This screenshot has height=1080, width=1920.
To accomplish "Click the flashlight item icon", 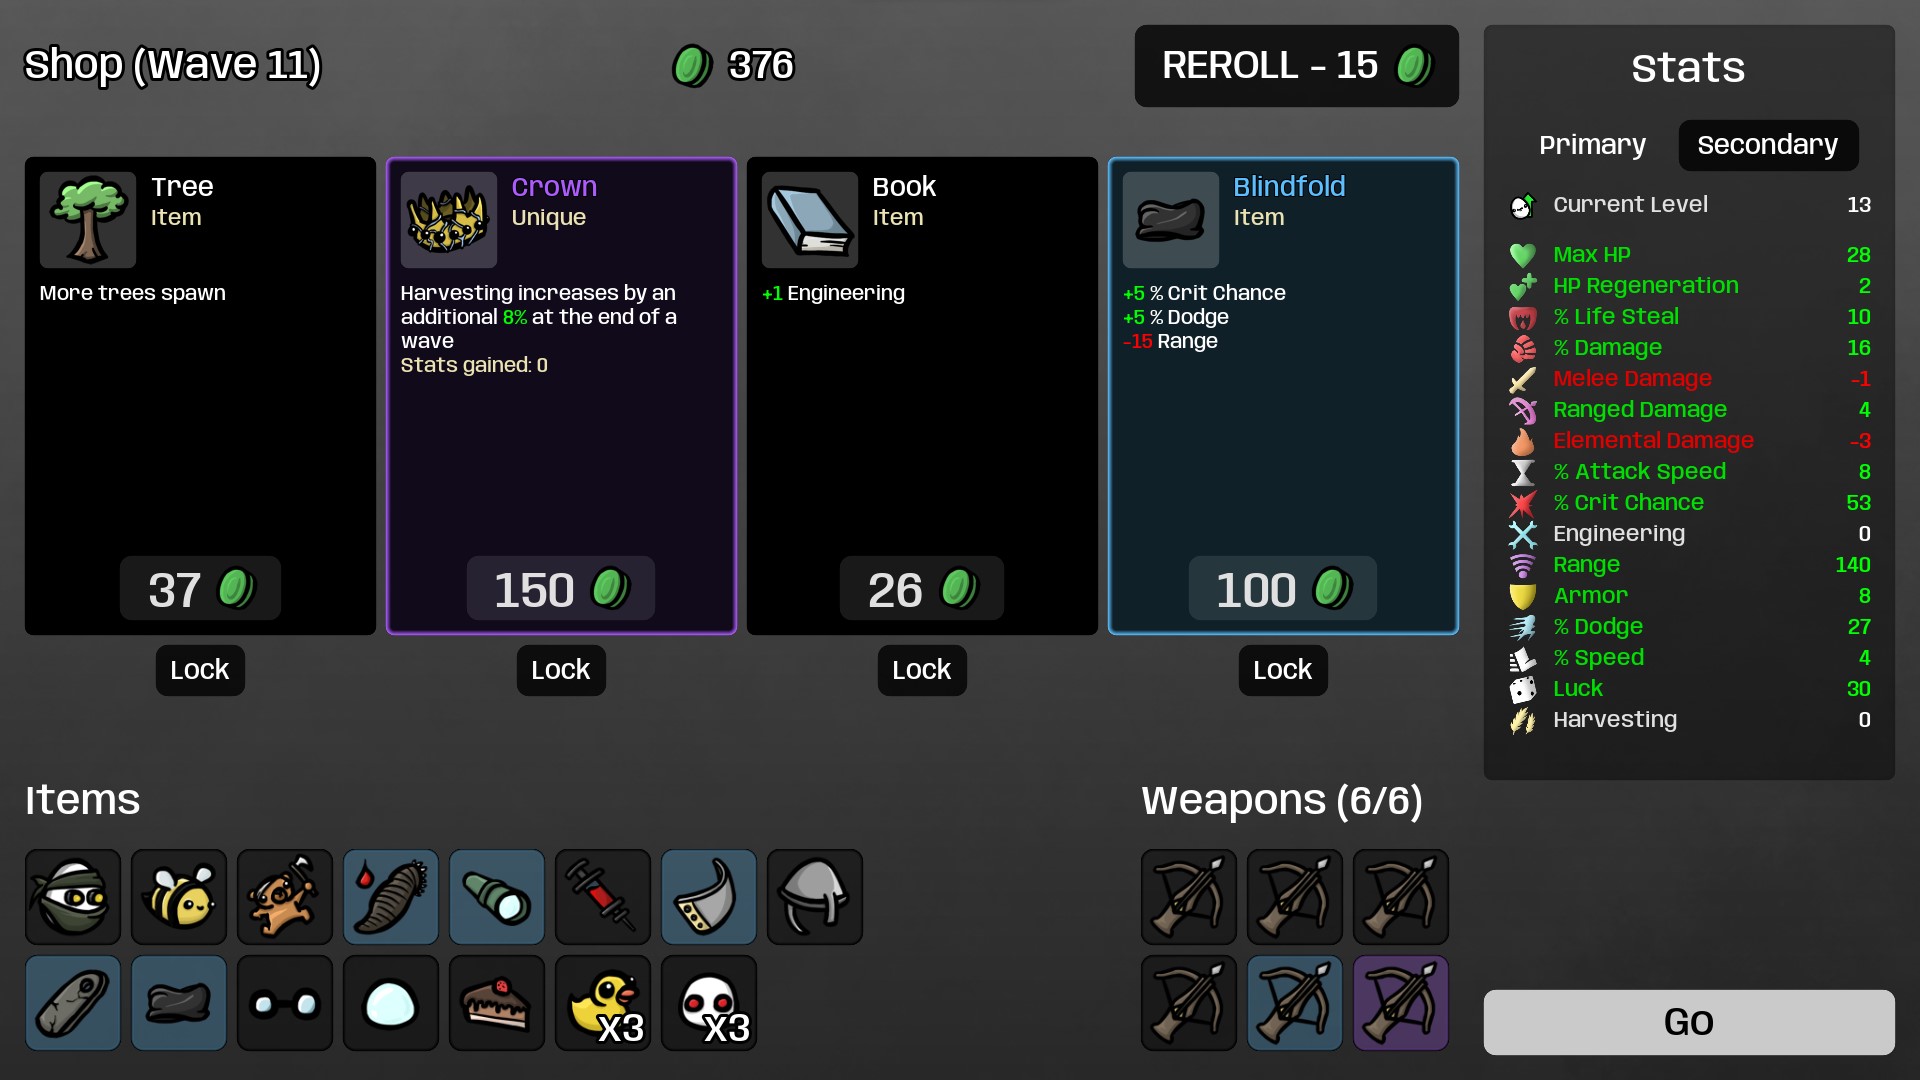I will [x=497, y=897].
